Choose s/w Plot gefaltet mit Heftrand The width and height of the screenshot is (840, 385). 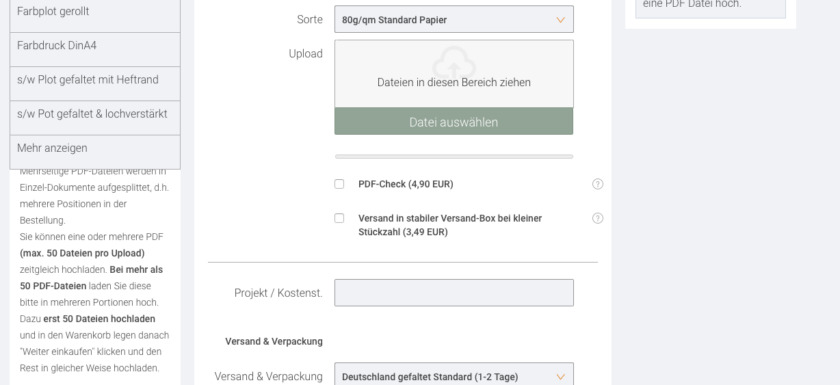tap(95, 84)
